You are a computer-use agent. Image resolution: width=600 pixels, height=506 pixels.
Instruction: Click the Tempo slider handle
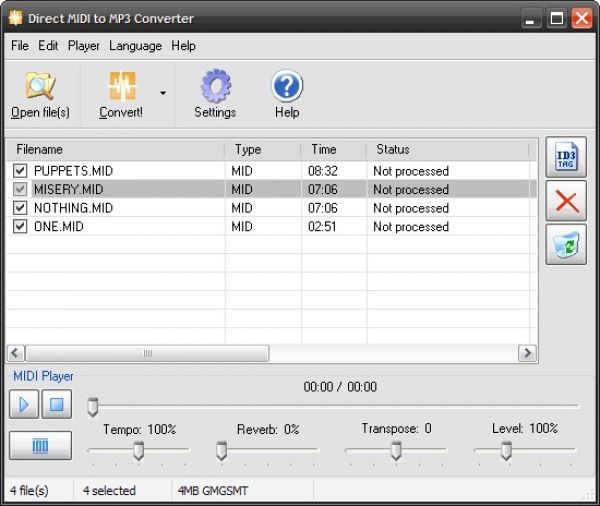pyautogui.click(x=139, y=451)
